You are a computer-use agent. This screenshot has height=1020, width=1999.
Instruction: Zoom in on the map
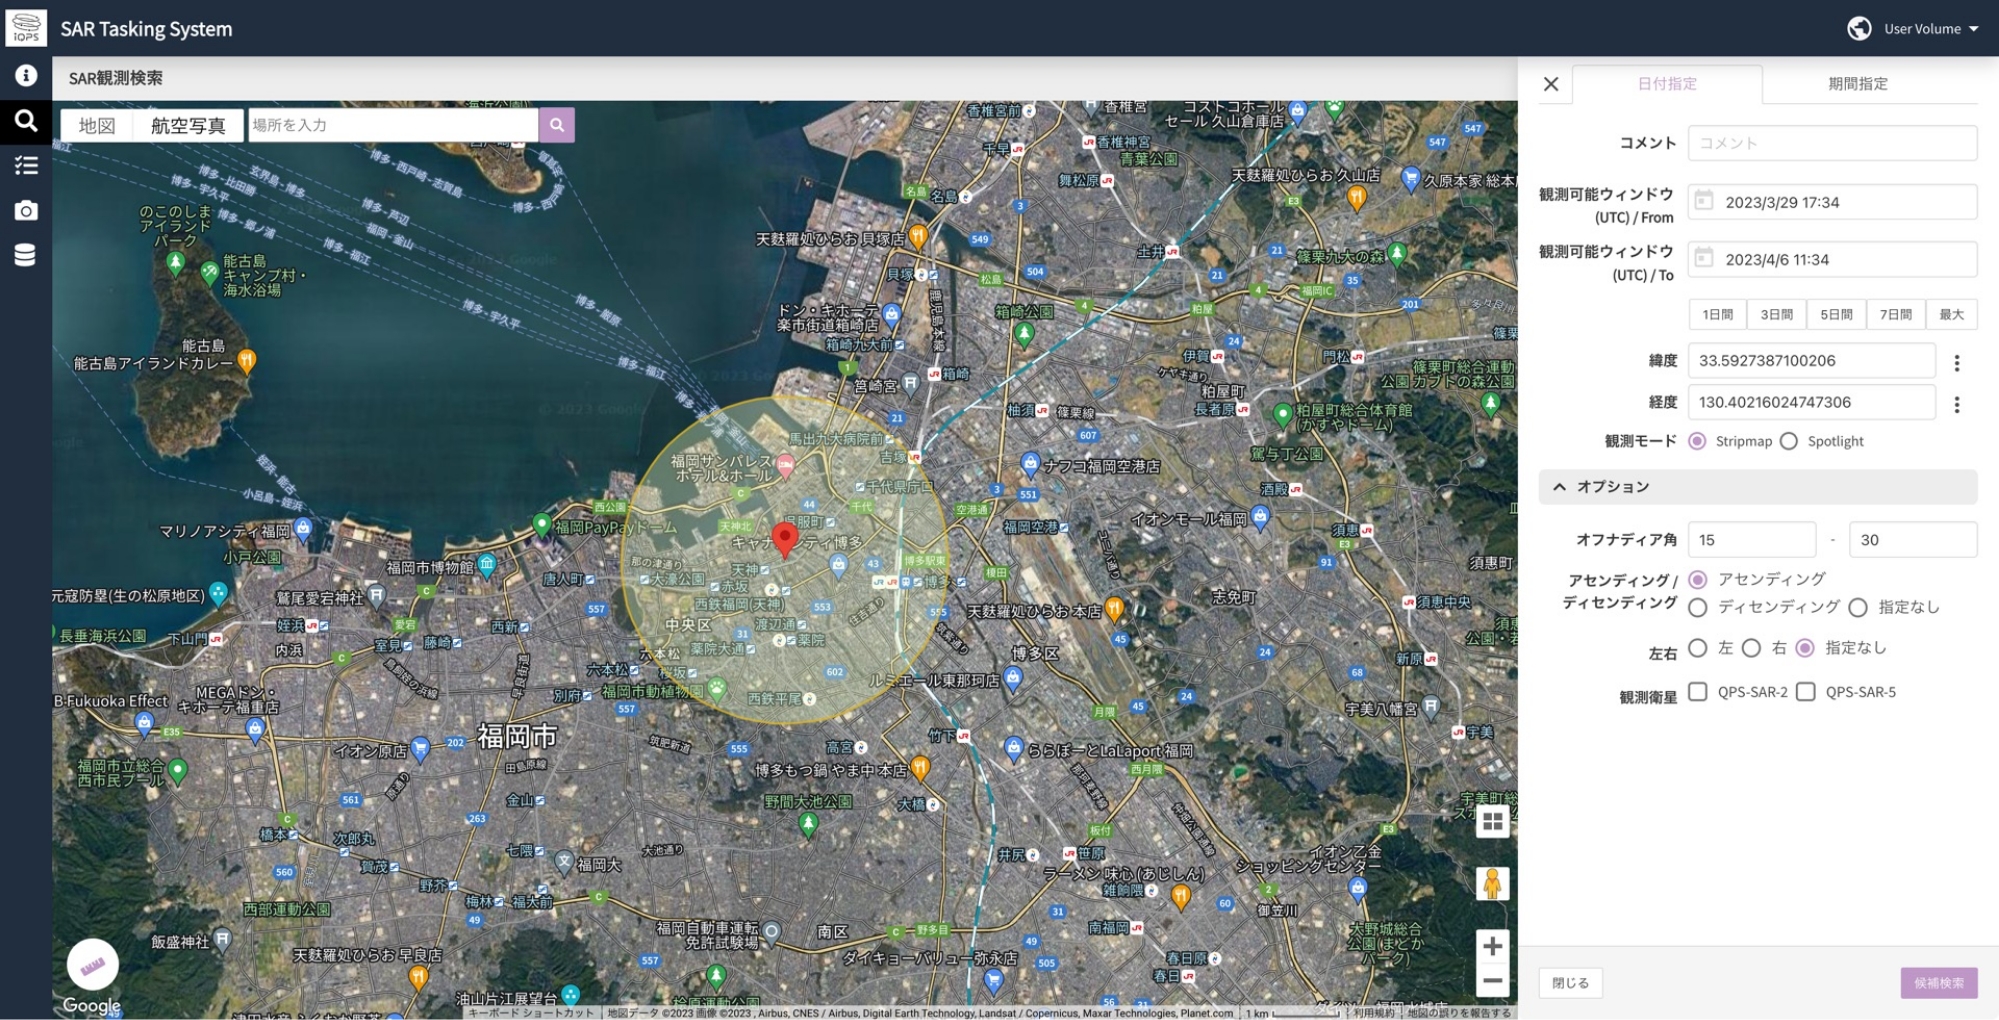pos(1493,946)
